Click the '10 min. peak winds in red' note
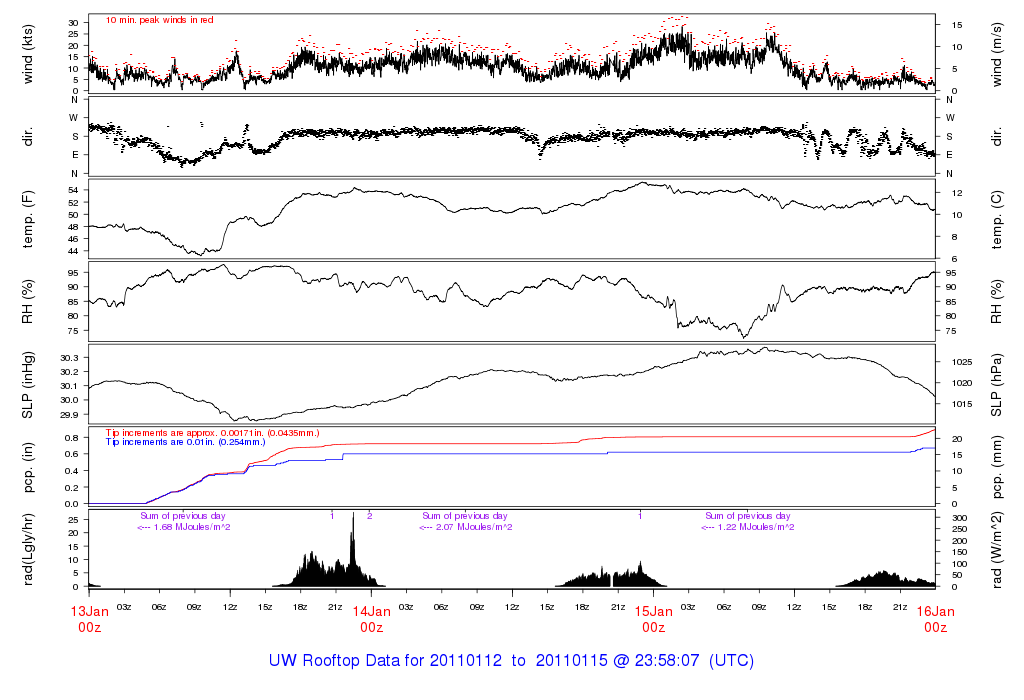Screen dimensions: 1024x700 click(x=159, y=20)
